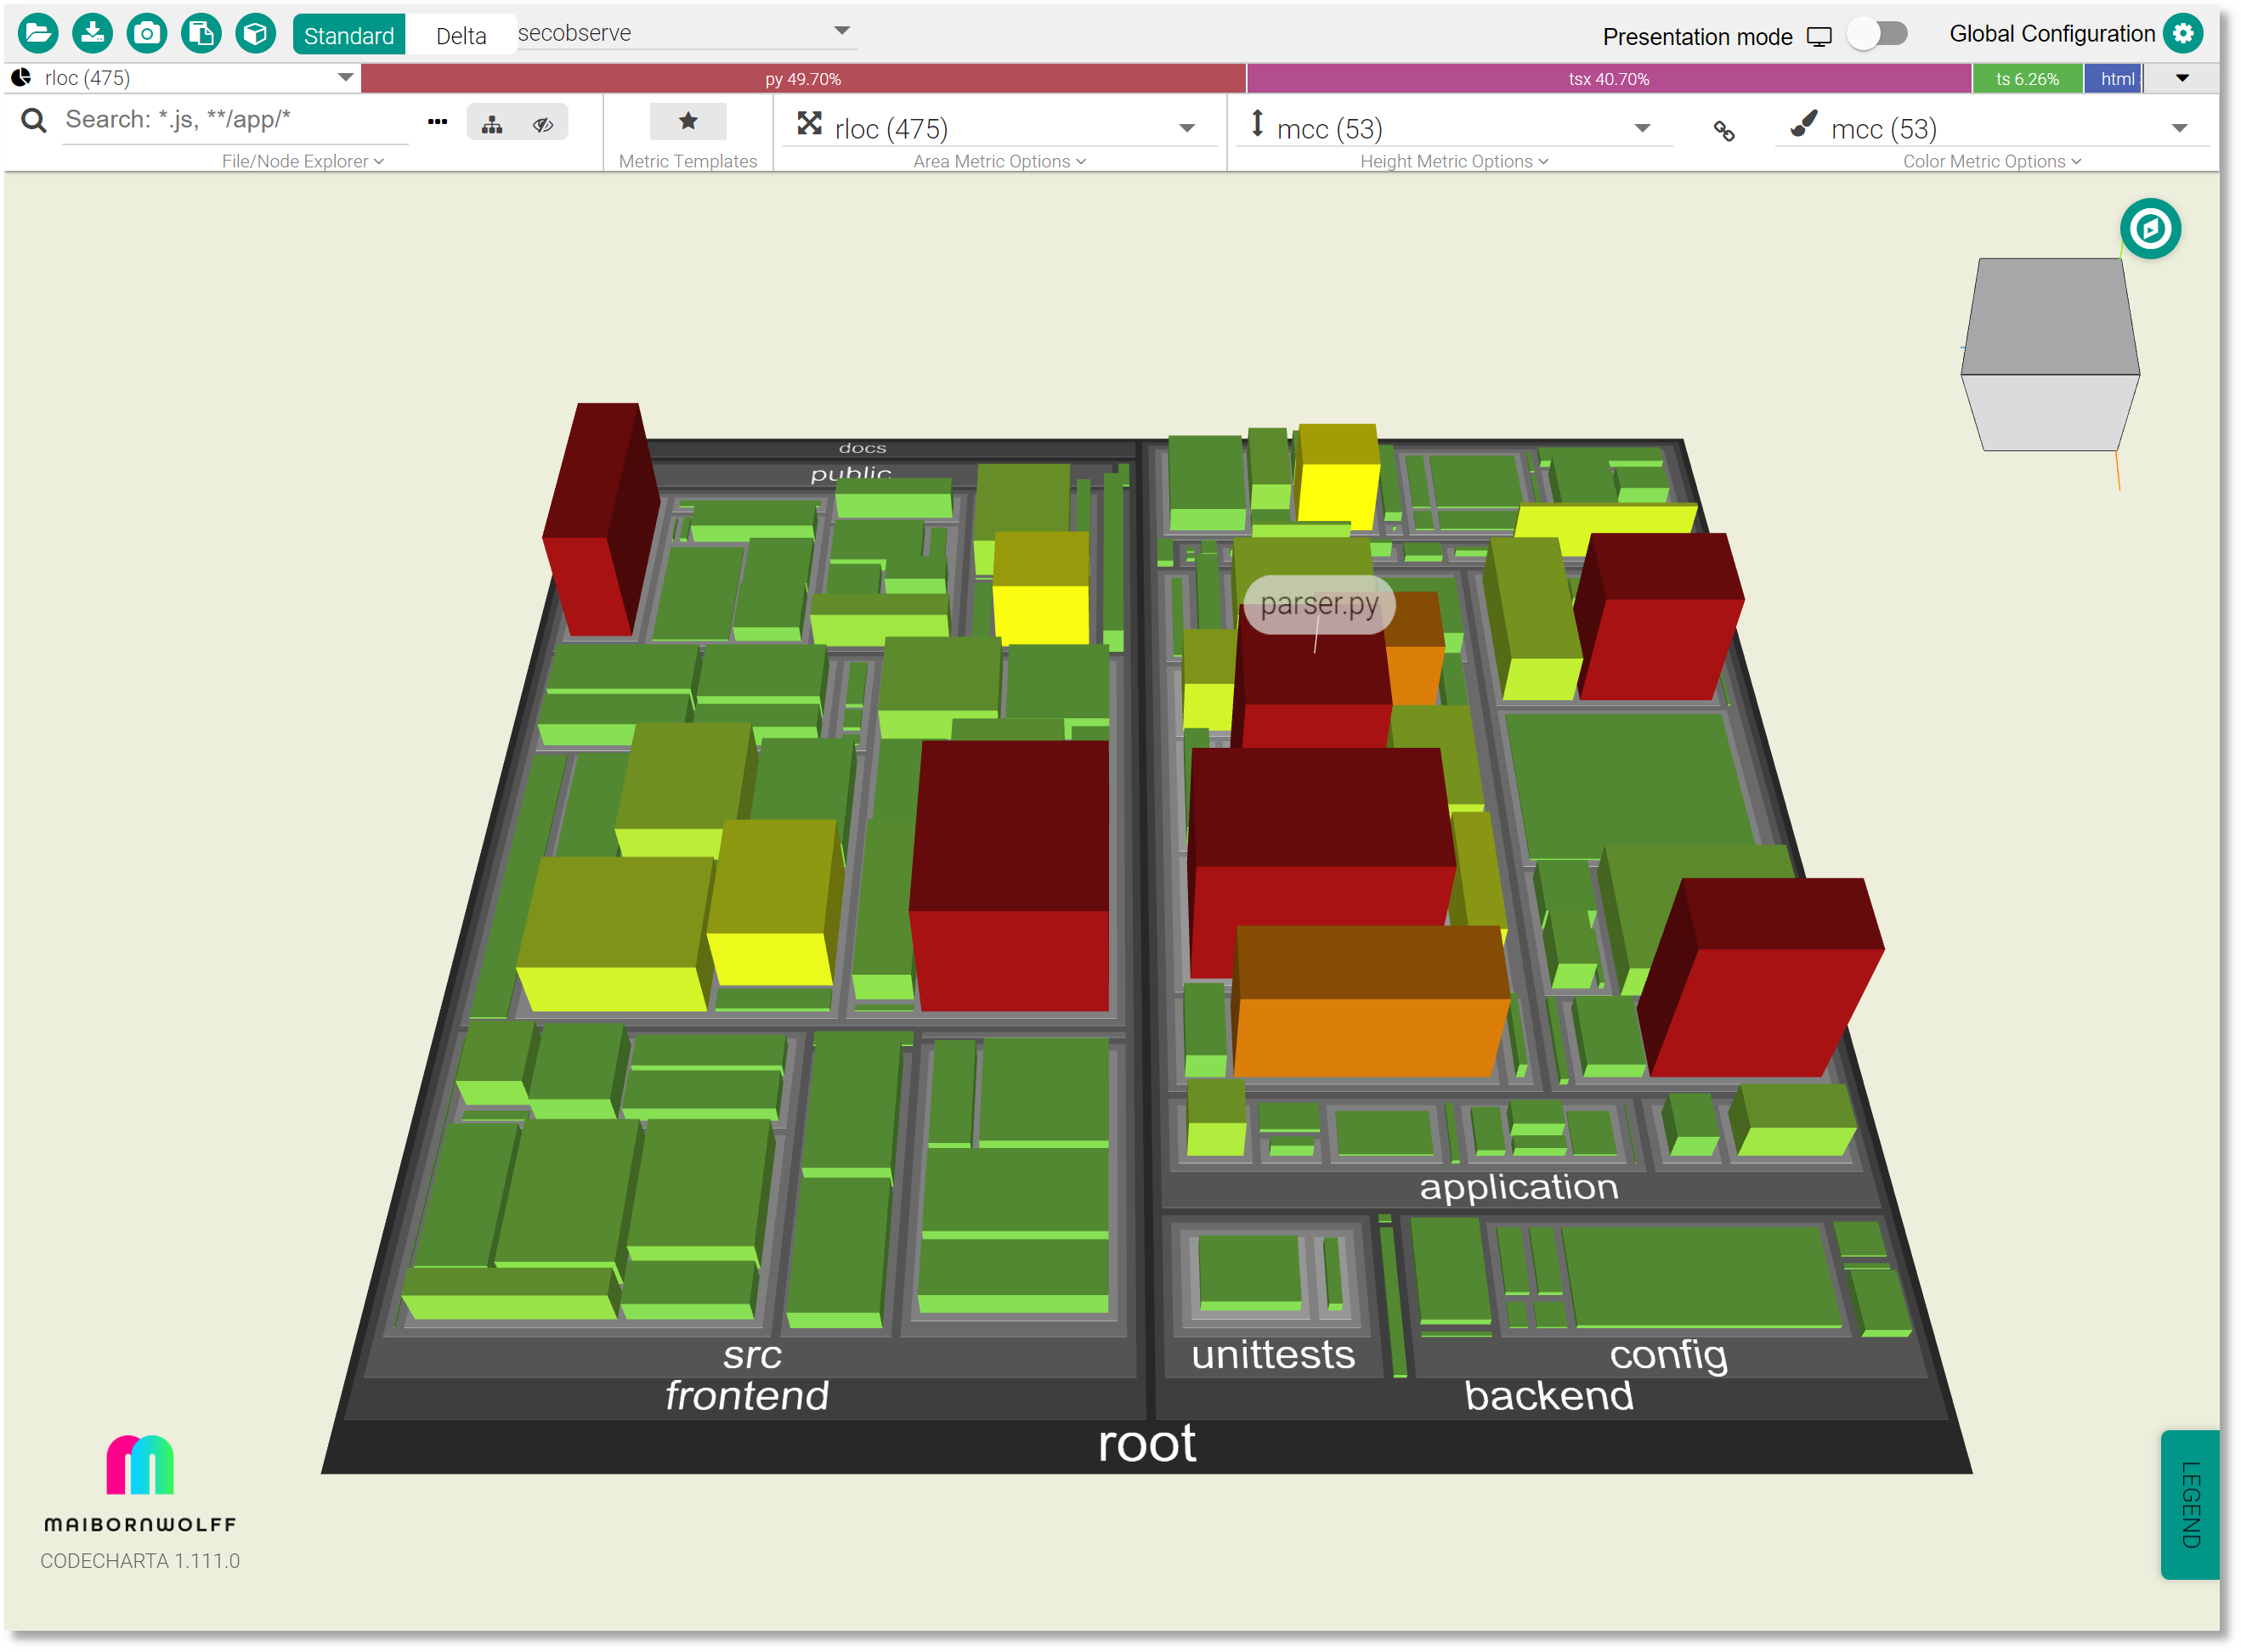Select the Standard mode tab
Image resolution: width=2241 pixels, height=1652 pixels.
pyautogui.click(x=349, y=36)
